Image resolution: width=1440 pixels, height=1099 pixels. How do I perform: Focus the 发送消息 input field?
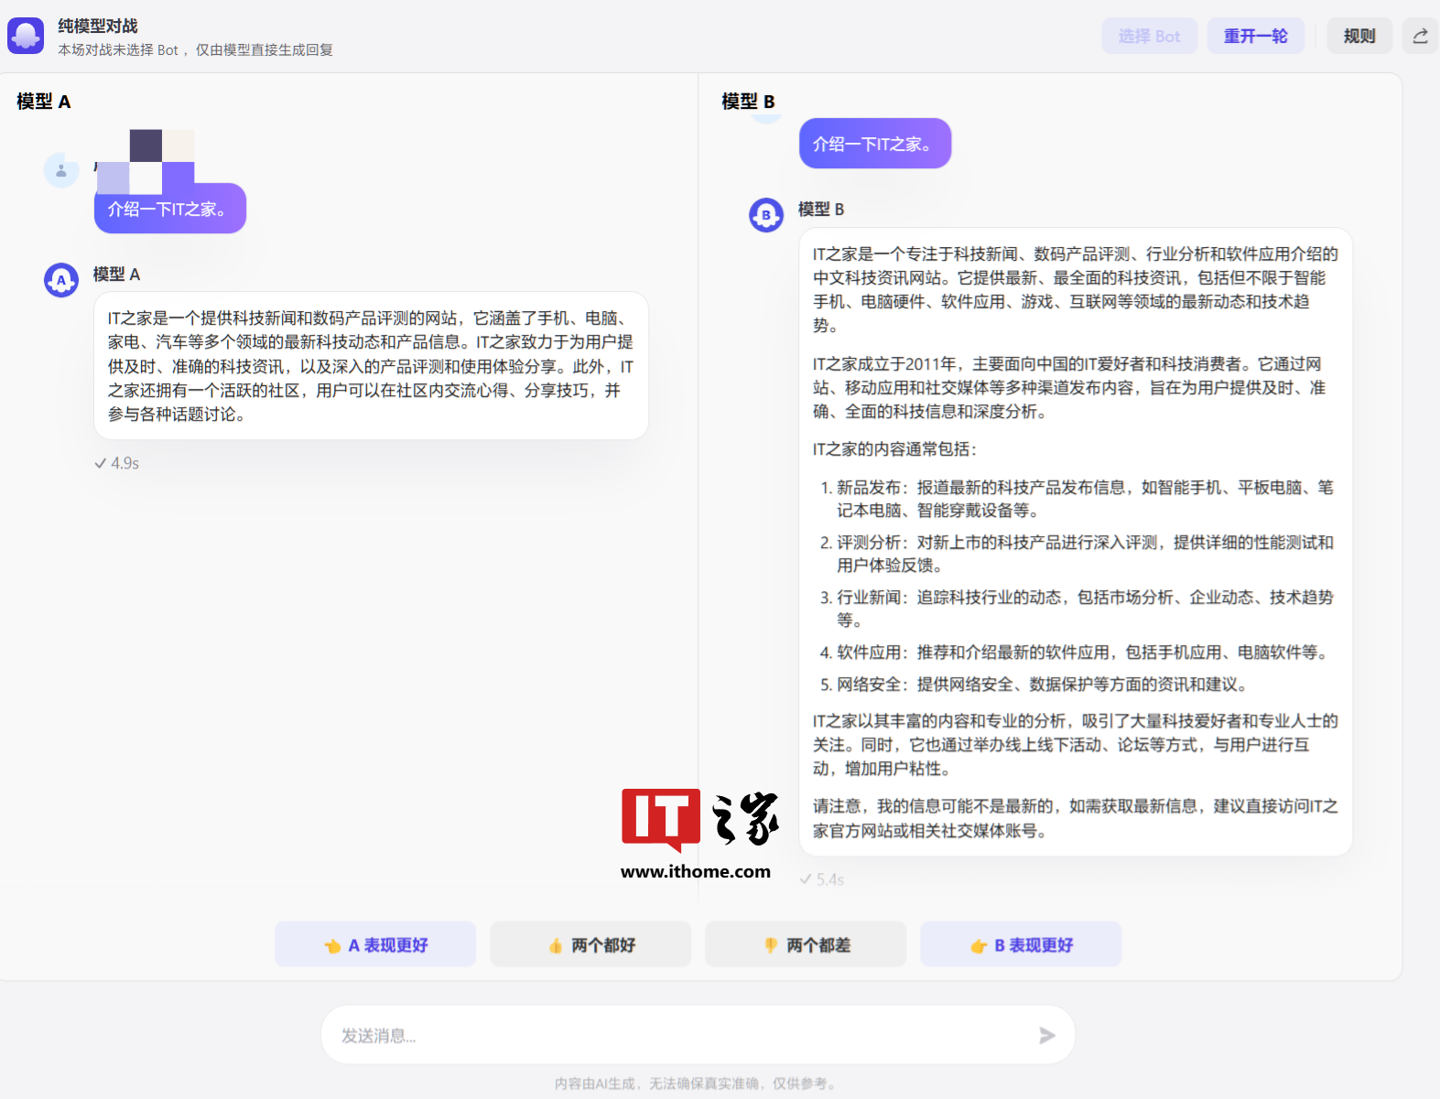pos(698,1035)
